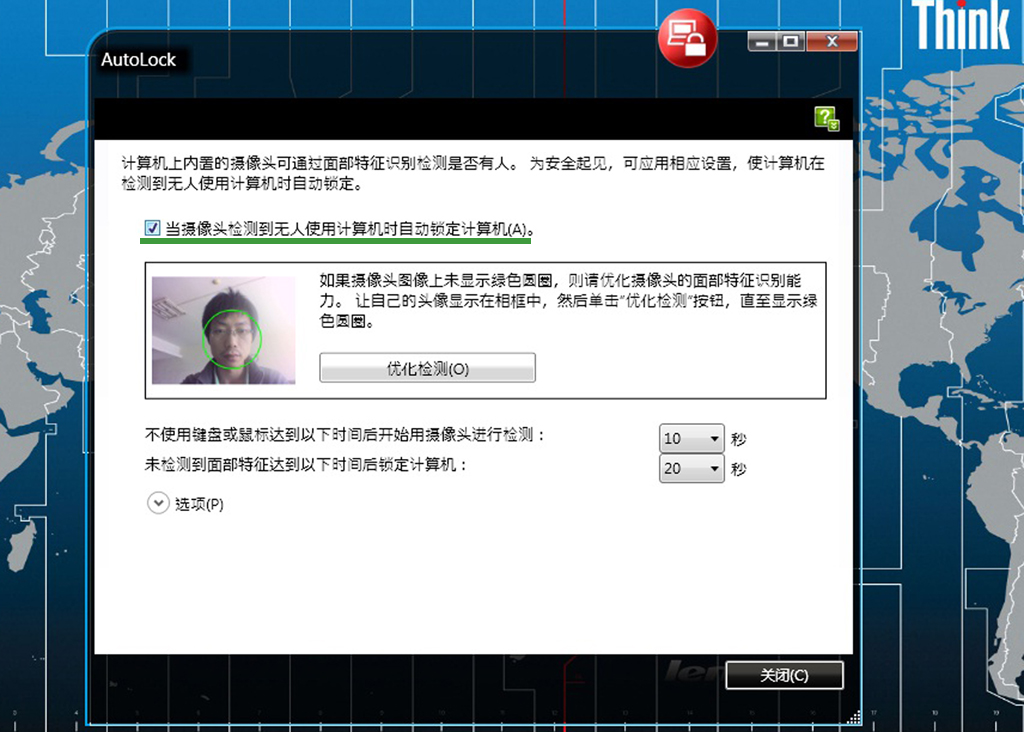The height and width of the screenshot is (732, 1024).
Task: Open the 20 seconds lock delay dropdown
Action: pos(692,468)
